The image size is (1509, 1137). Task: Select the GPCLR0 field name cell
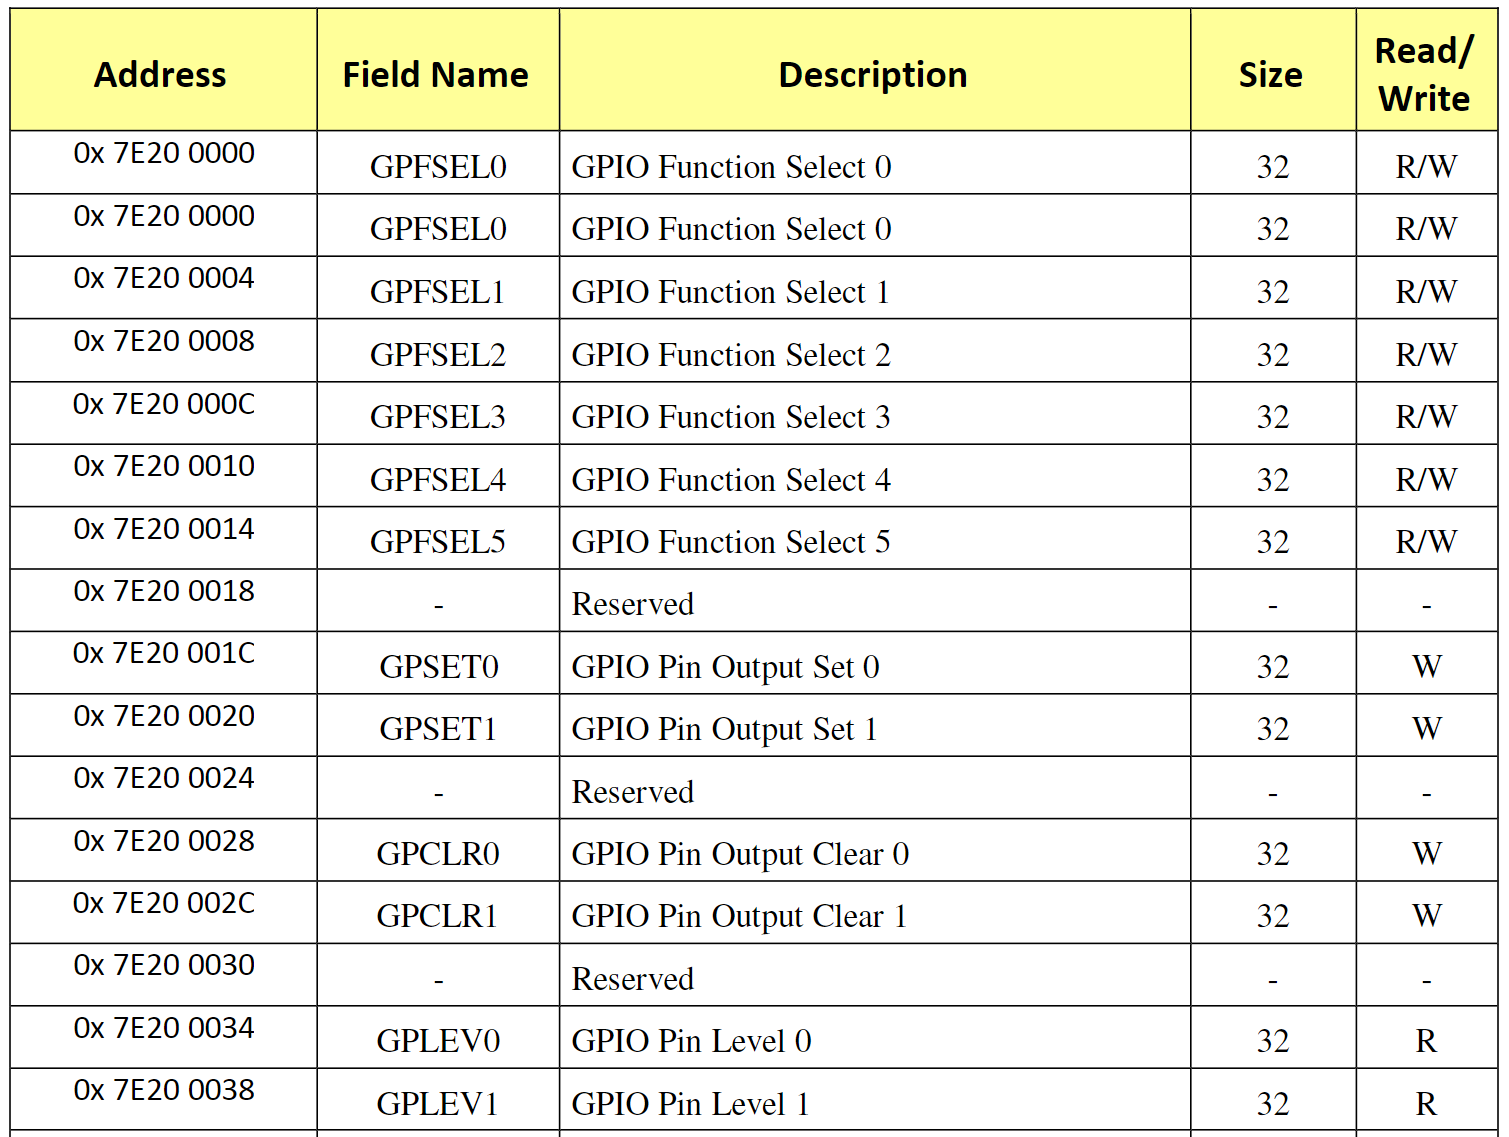[437, 854]
